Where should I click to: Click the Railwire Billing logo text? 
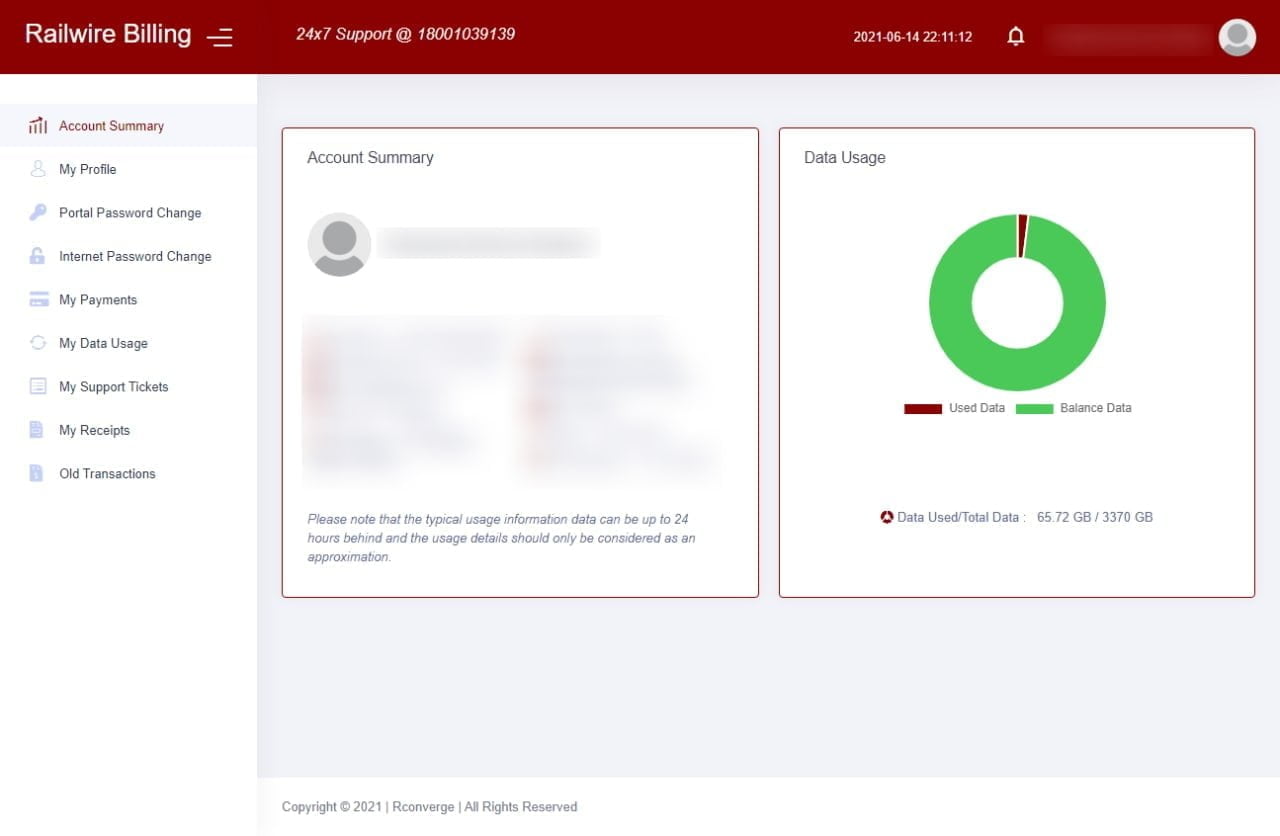tap(108, 34)
